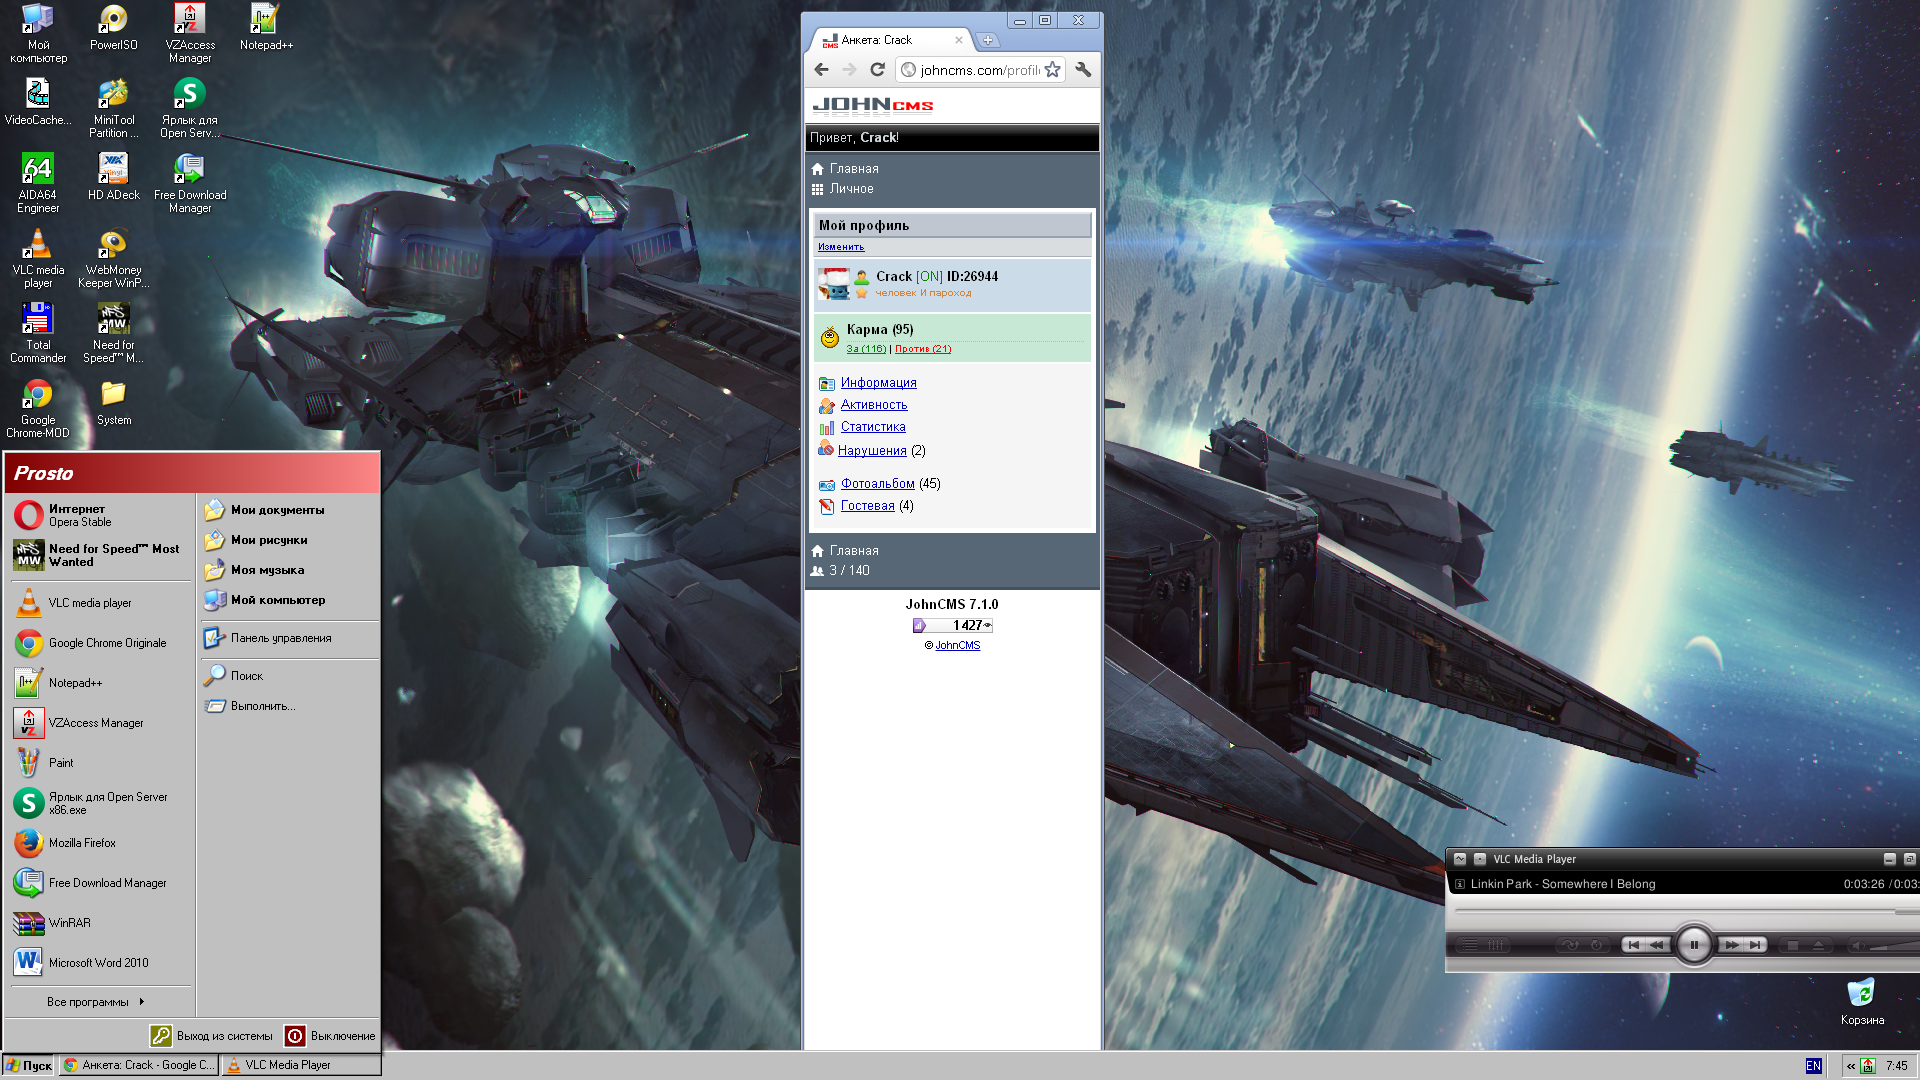Toggle repeat mode in VLC
Image resolution: width=1920 pixels, height=1080 pixels.
[x=1596, y=945]
